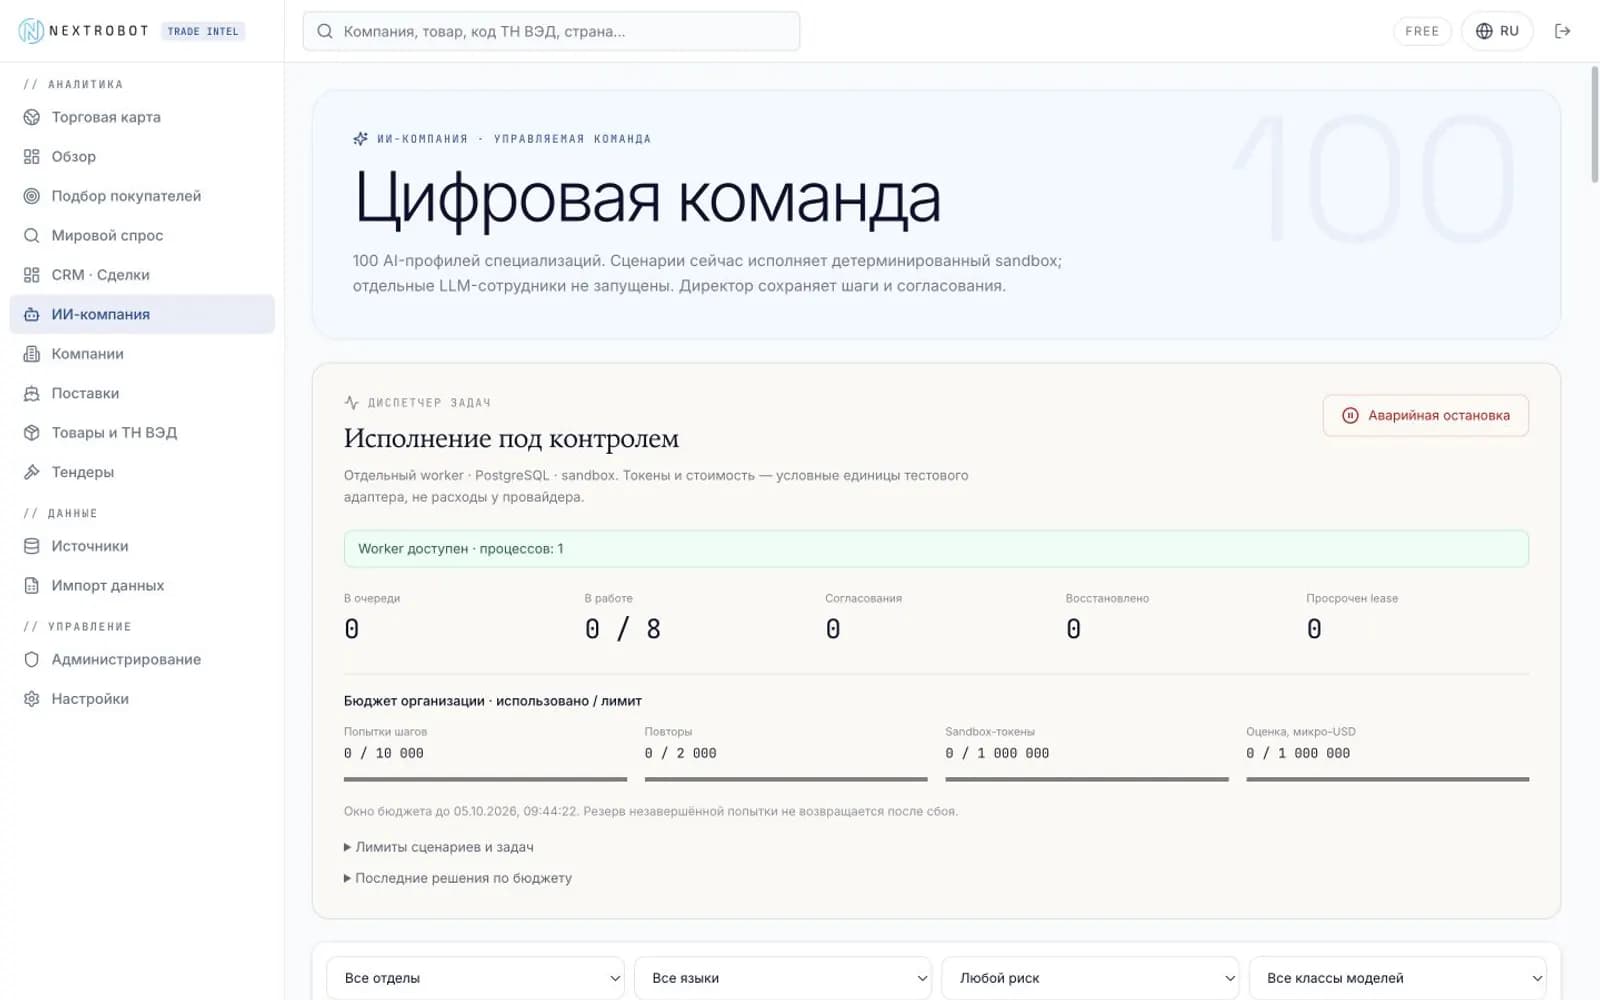
Task: Open the RU language switcher
Action: point(1497,31)
